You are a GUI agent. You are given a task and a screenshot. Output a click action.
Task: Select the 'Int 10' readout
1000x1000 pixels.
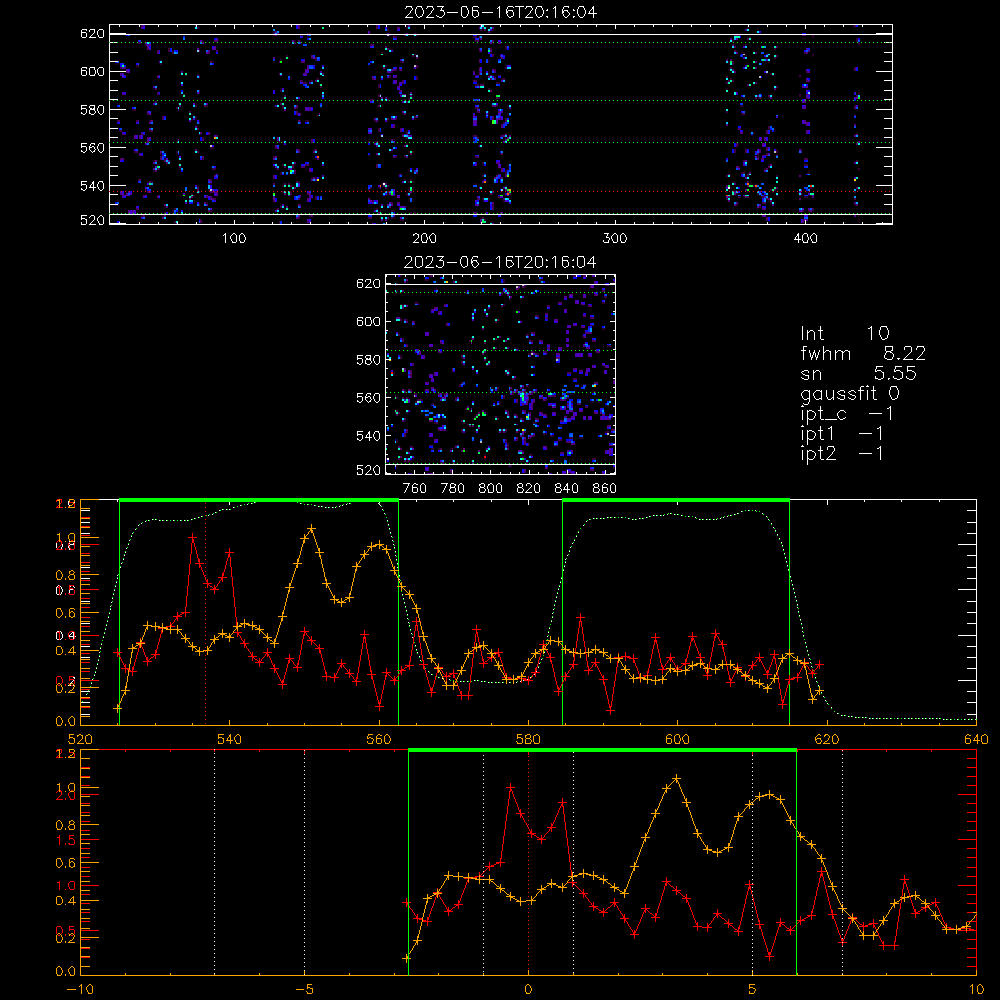(844, 334)
